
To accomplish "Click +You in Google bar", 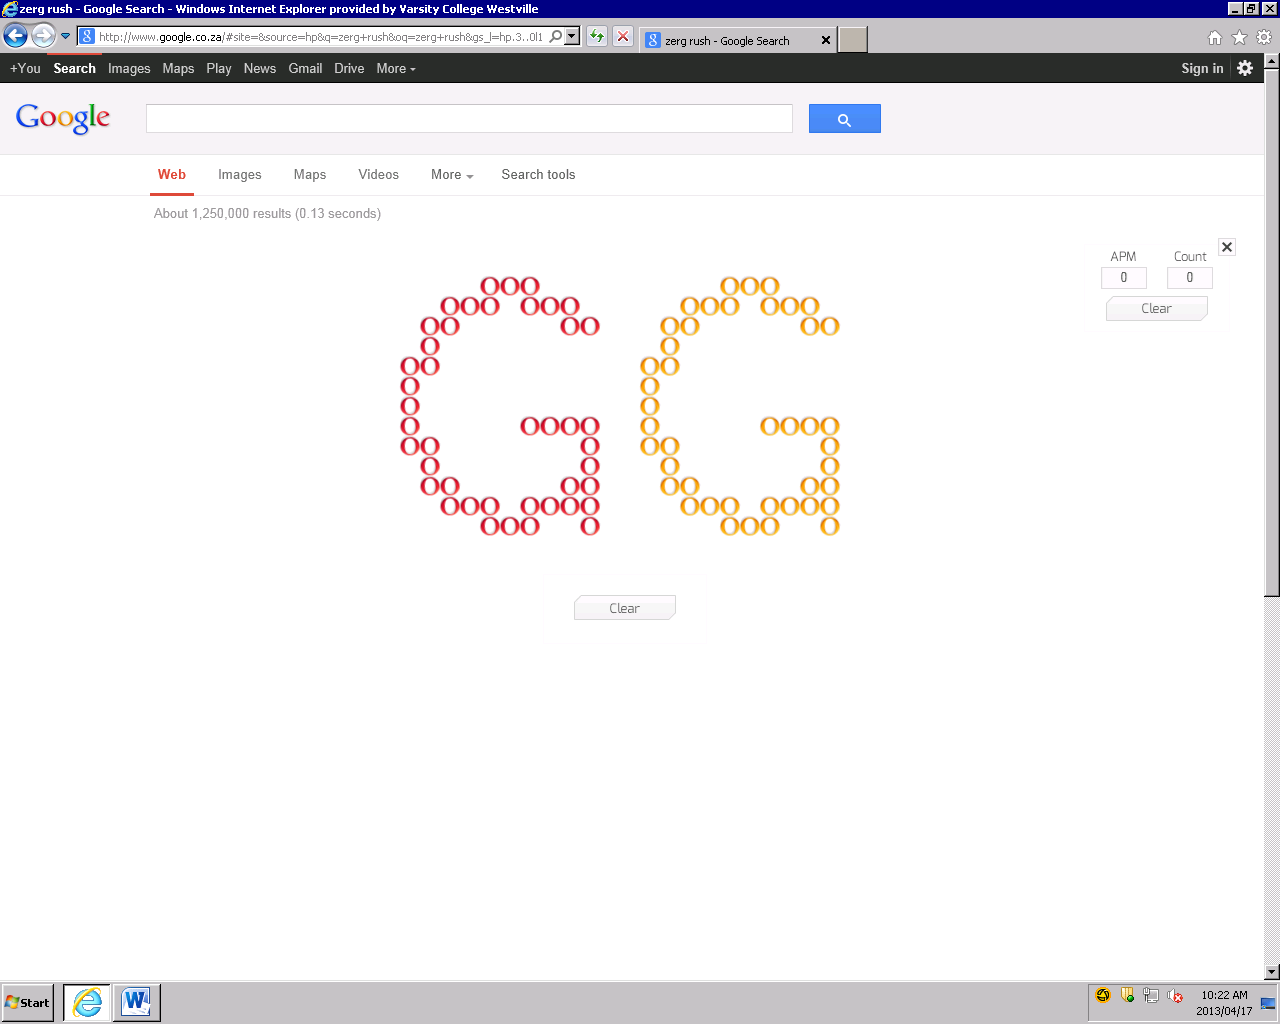I will pos(25,68).
